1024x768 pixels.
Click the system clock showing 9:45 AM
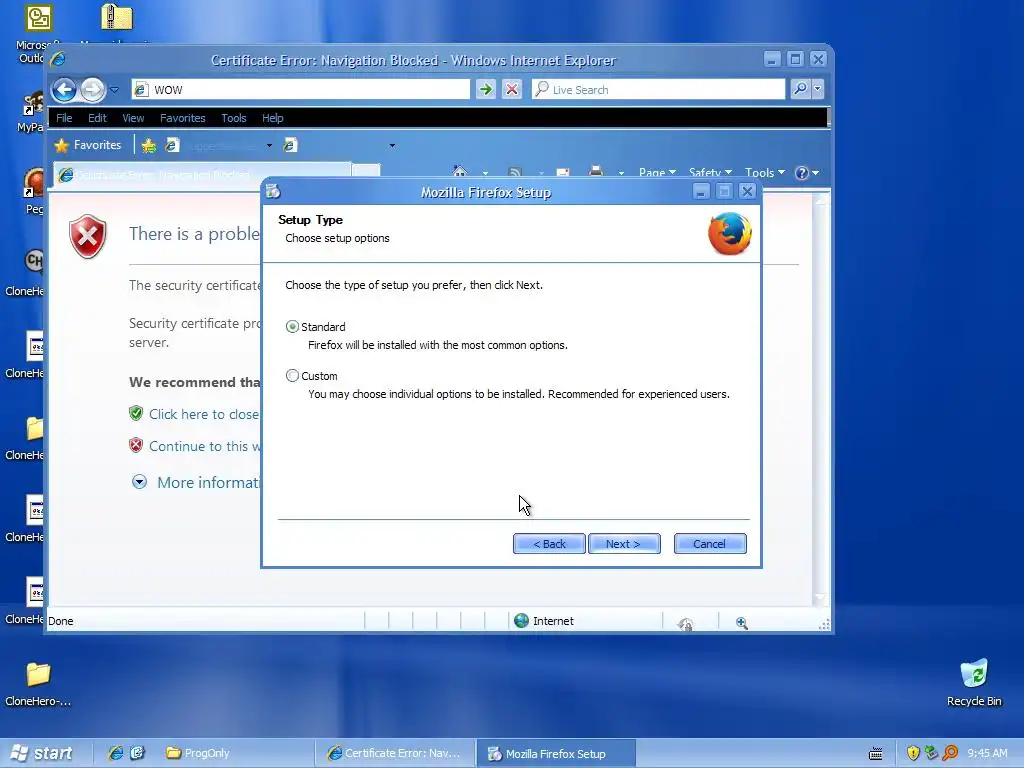987,754
